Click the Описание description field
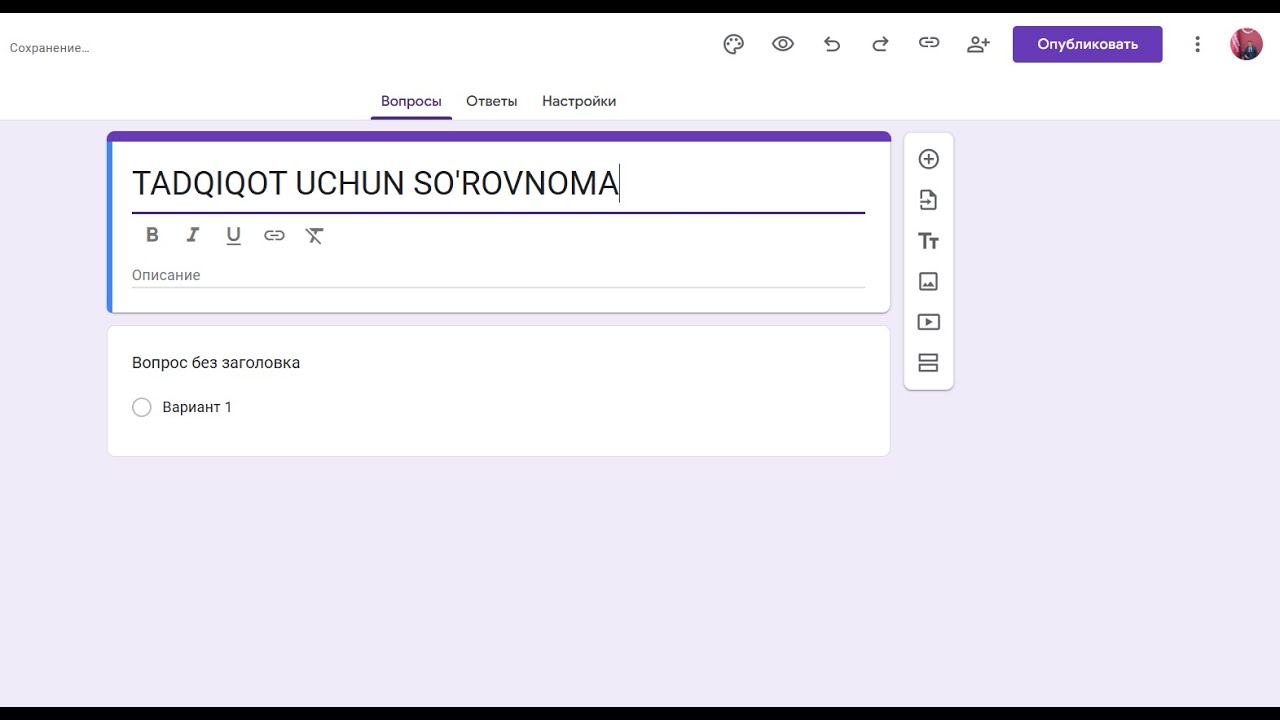1280x720 pixels. pyautogui.click(x=498, y=275)
